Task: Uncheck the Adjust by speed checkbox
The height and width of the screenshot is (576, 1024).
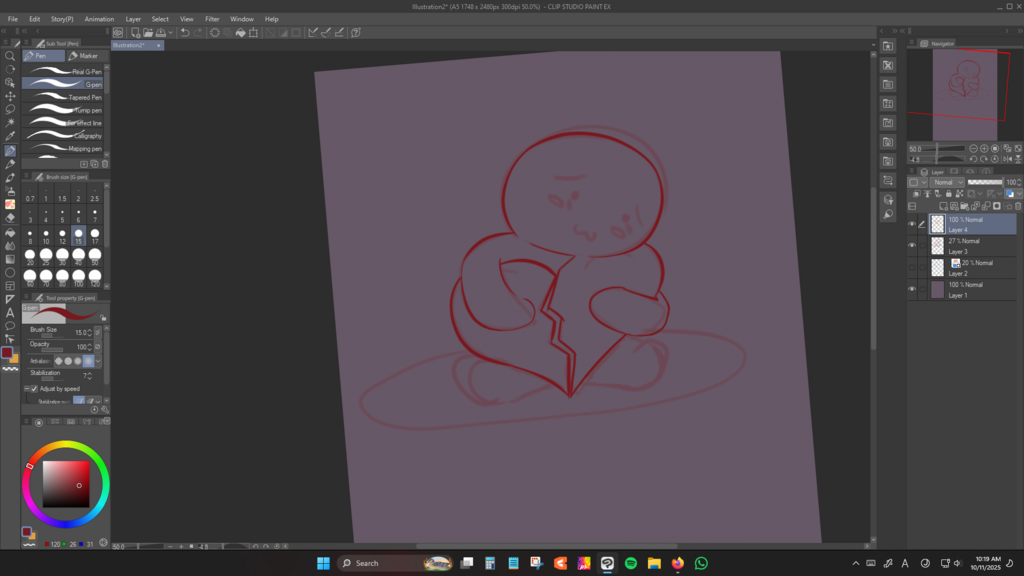Action: tap(34, 388)
